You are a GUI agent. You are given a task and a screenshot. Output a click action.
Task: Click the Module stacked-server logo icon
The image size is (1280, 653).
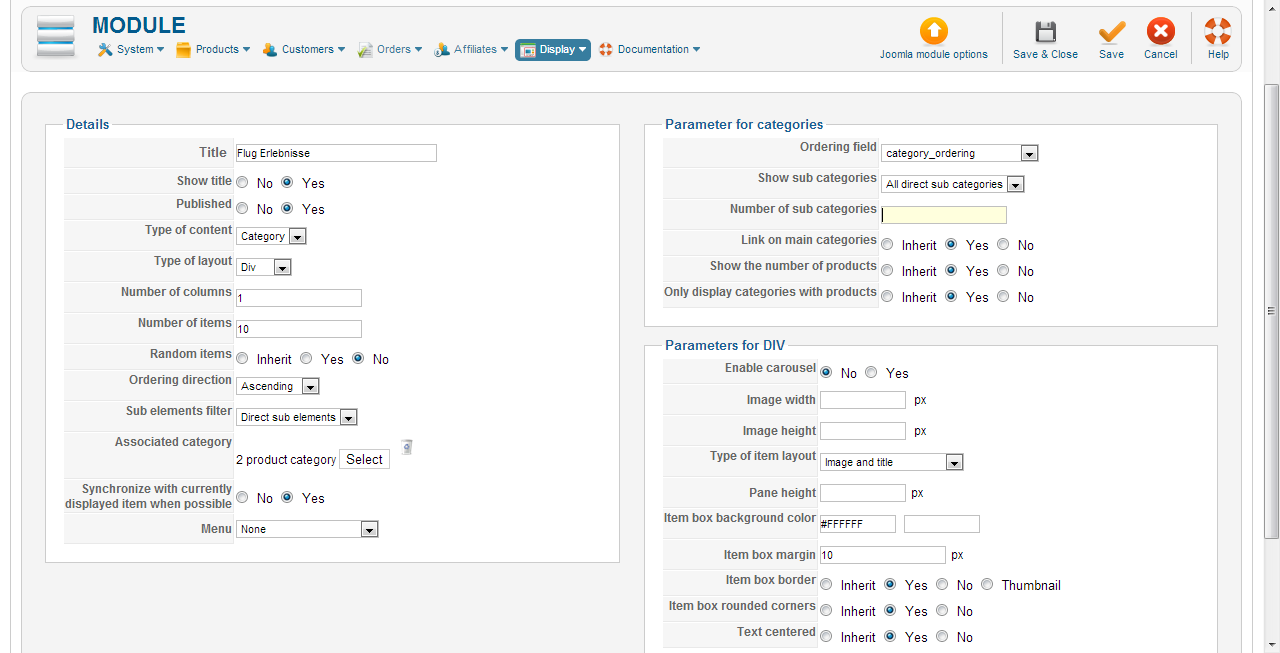pos(56,39)
